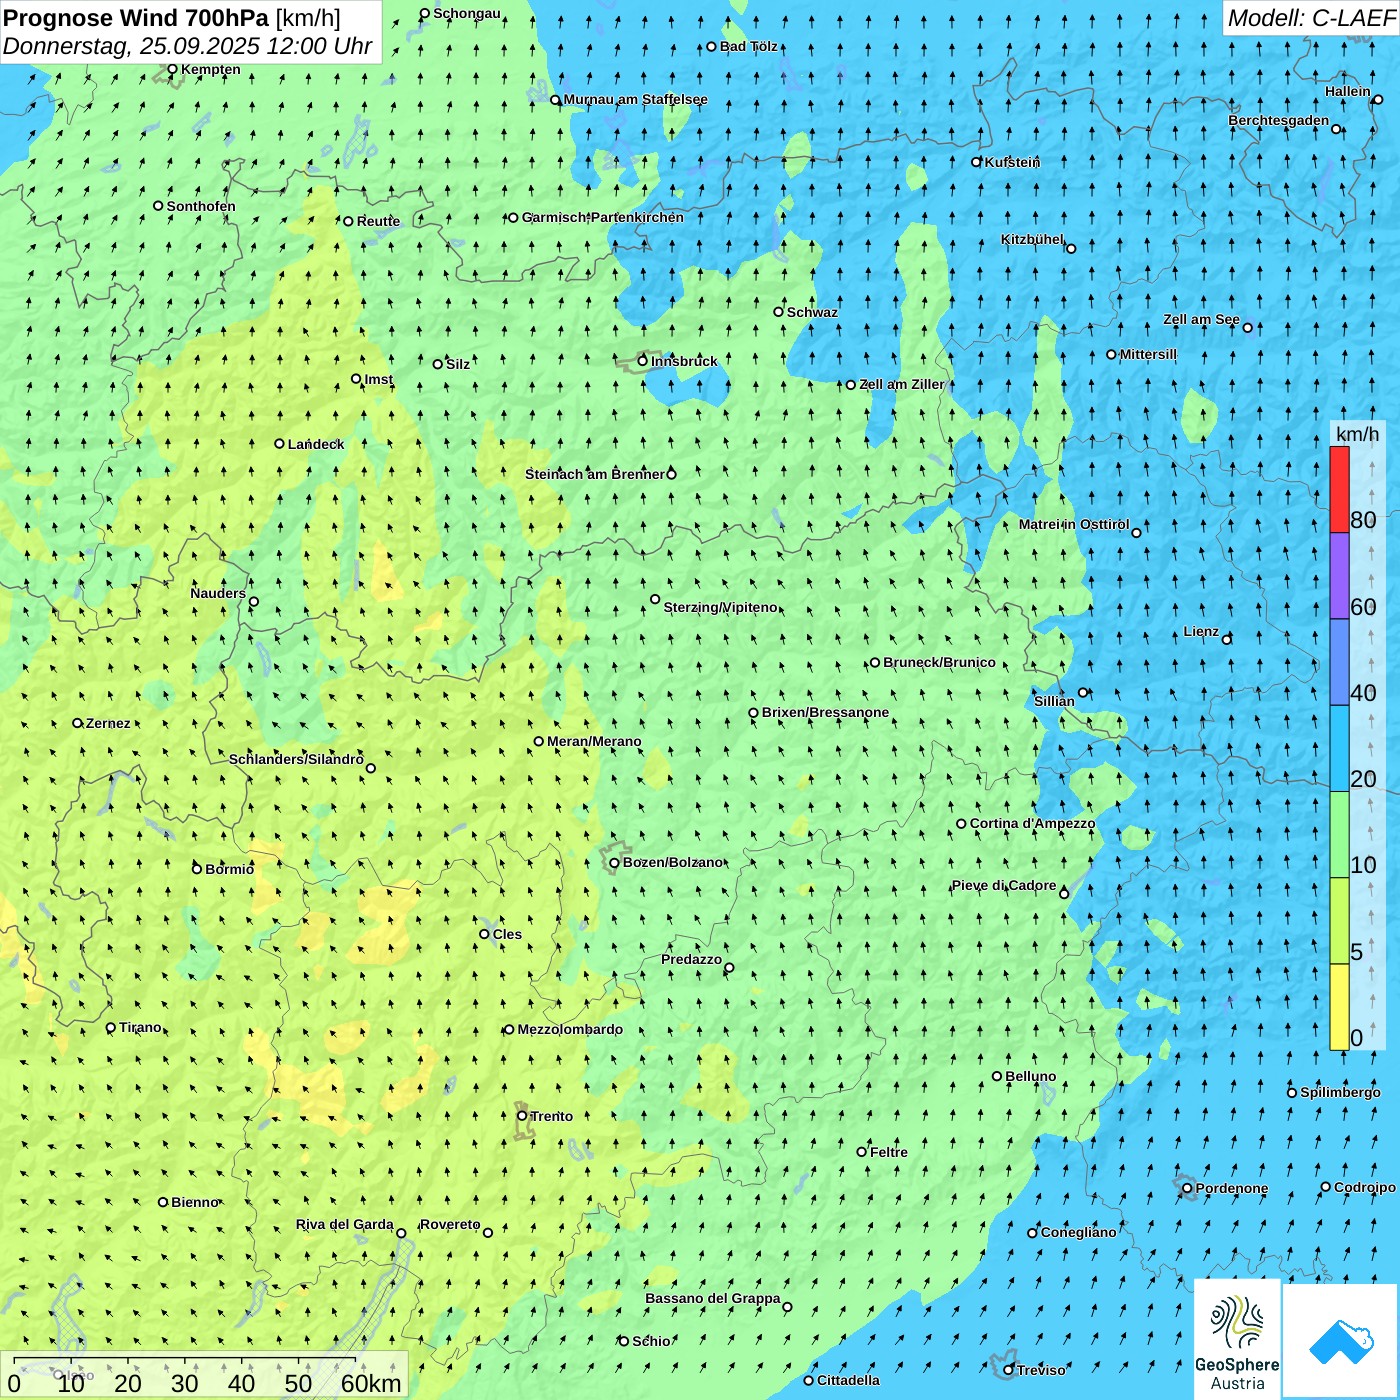The width and height of the screenshot is (1400, 1400).
Task: Click the "km/h" legend heading
Action: pyautogui.click(x=1357, y=434)
